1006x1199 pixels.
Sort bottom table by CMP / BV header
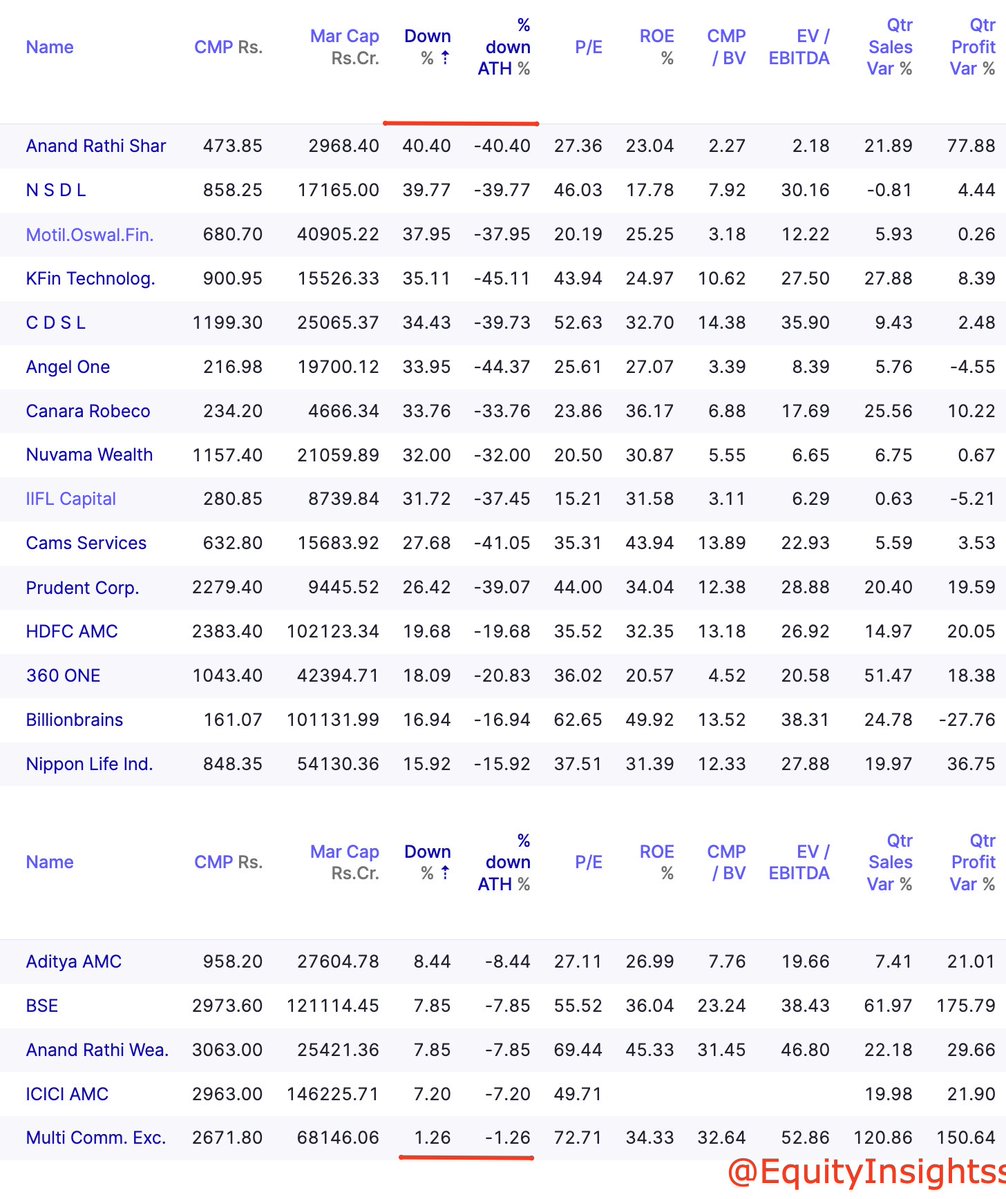point(726,863)
